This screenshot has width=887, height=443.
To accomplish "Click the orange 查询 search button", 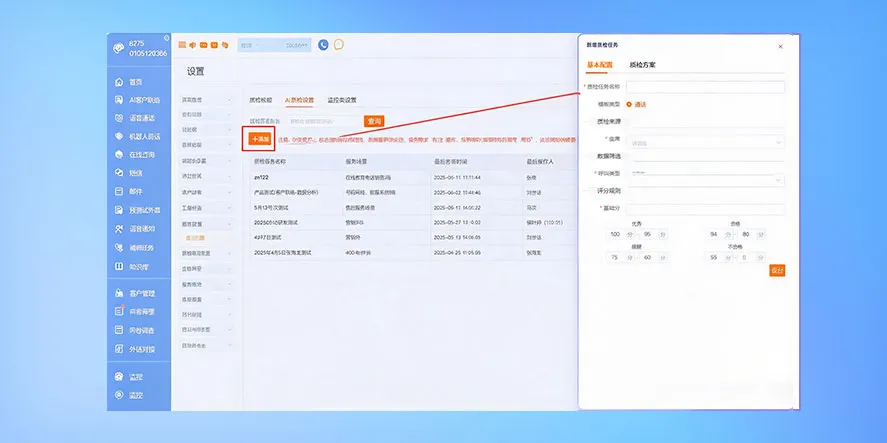I will 374,121.
